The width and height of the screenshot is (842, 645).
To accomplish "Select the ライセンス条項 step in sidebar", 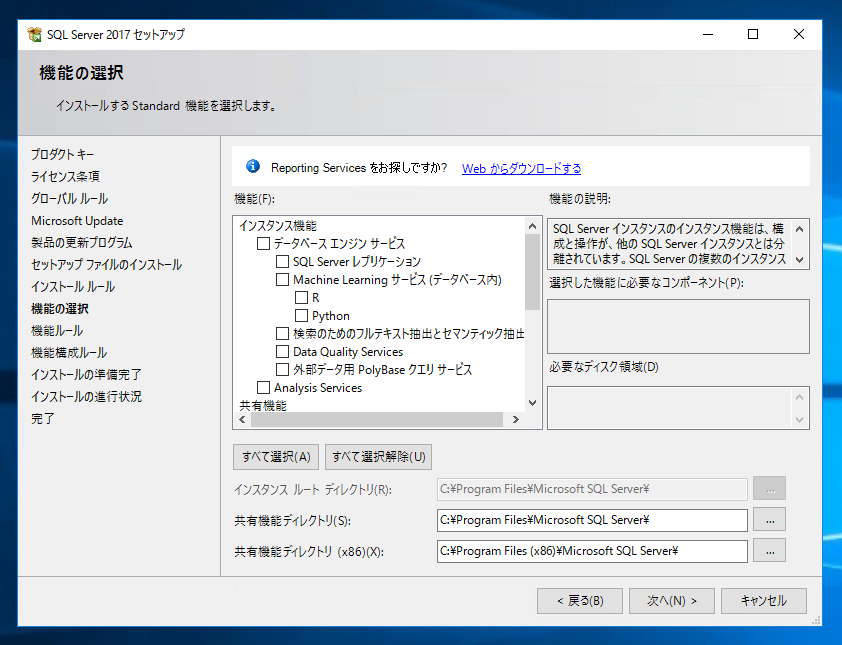I will coord(65,177).
